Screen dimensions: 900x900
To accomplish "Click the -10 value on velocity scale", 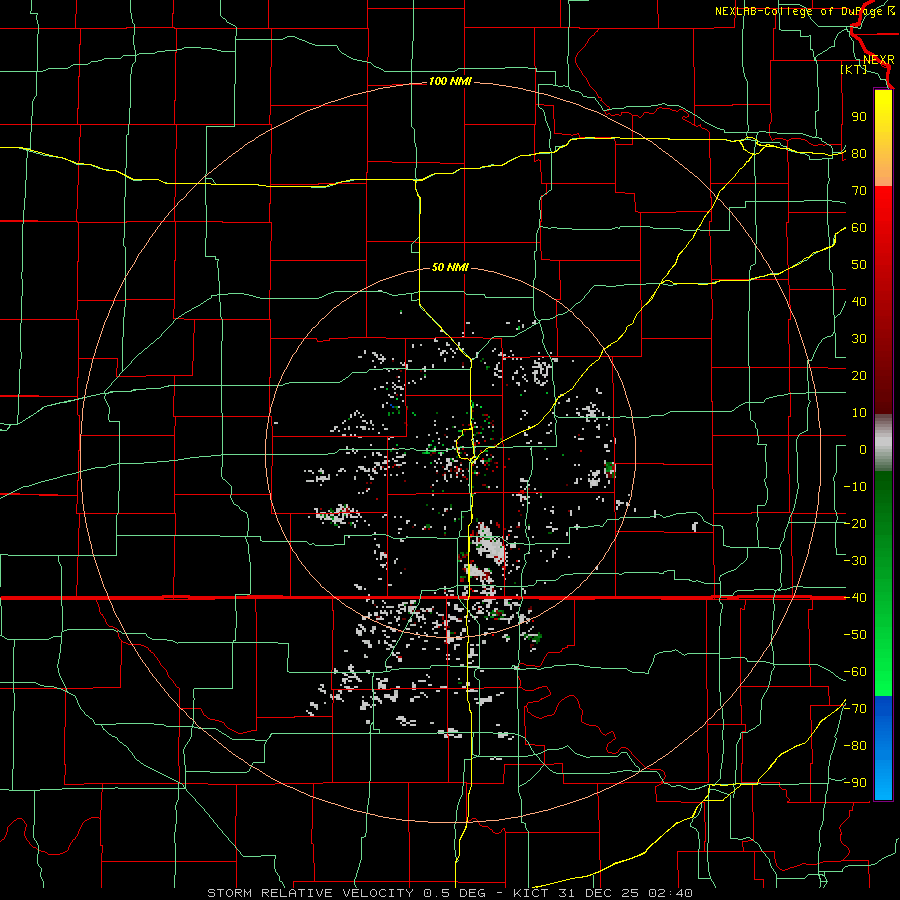I will tap(855, 487).
